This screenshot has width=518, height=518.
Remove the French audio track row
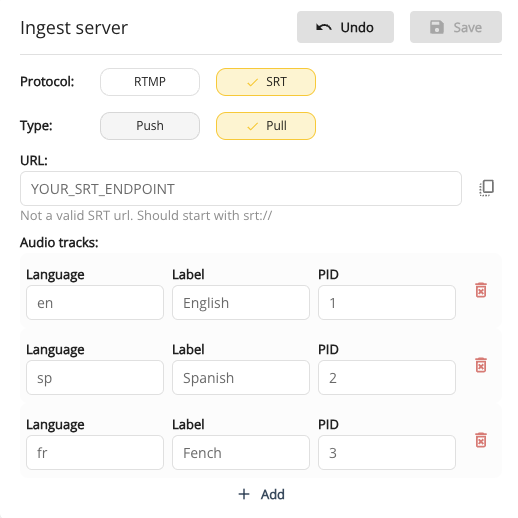click(x=481, y=440)
